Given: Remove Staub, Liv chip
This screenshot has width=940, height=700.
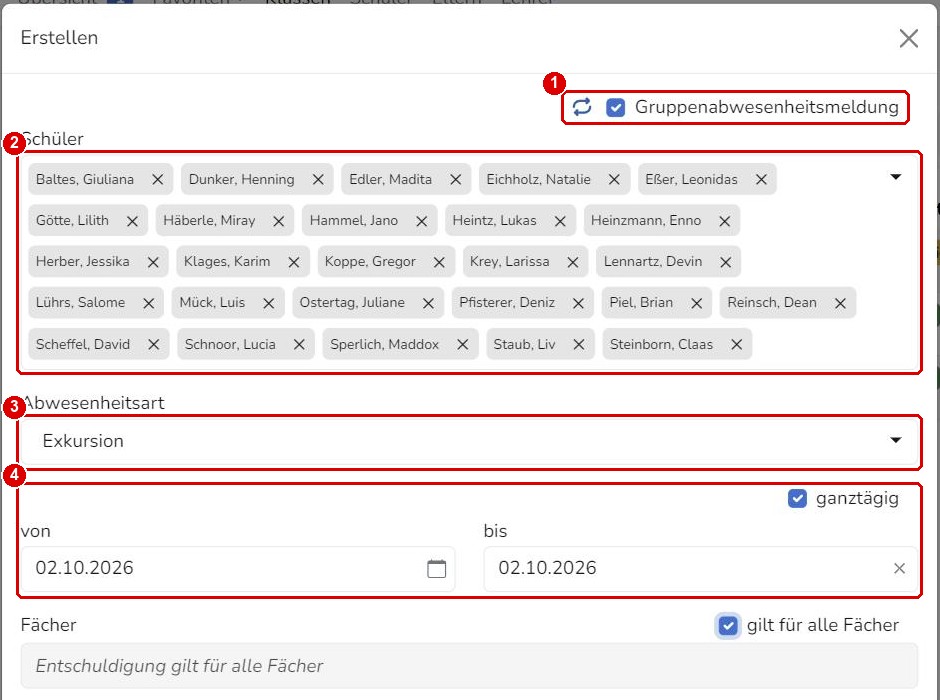Looking at the screenshot, I should point(579,345).
